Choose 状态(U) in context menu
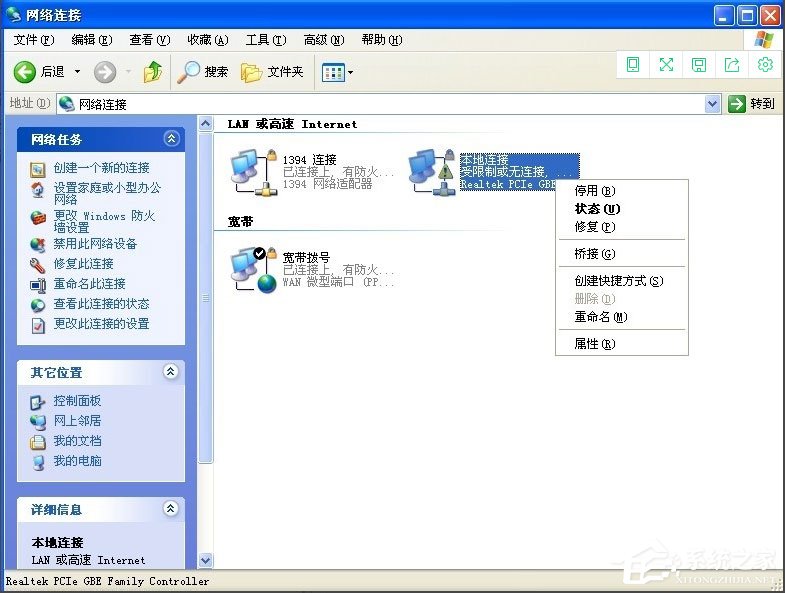The width and height of the screenshot is (785, 593). pyautogui.click(x=622, y=209)
